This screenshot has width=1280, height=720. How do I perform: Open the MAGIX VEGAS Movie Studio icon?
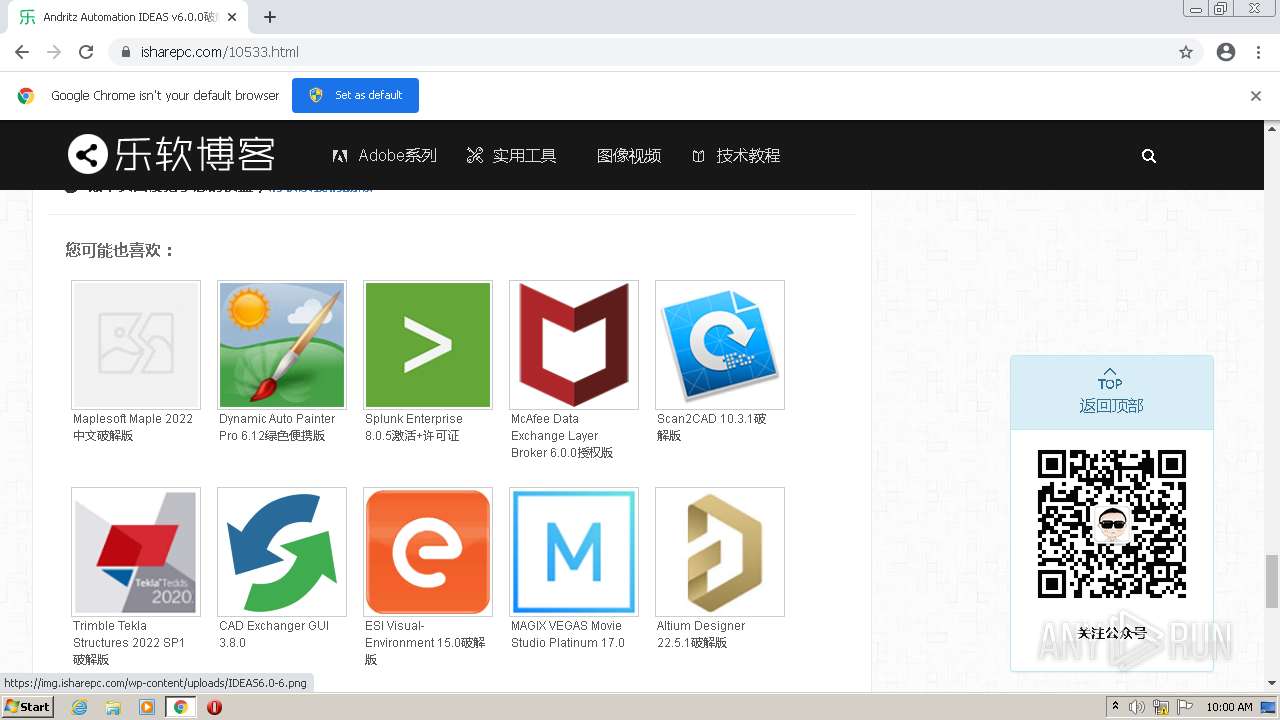[x=574, y=552]
